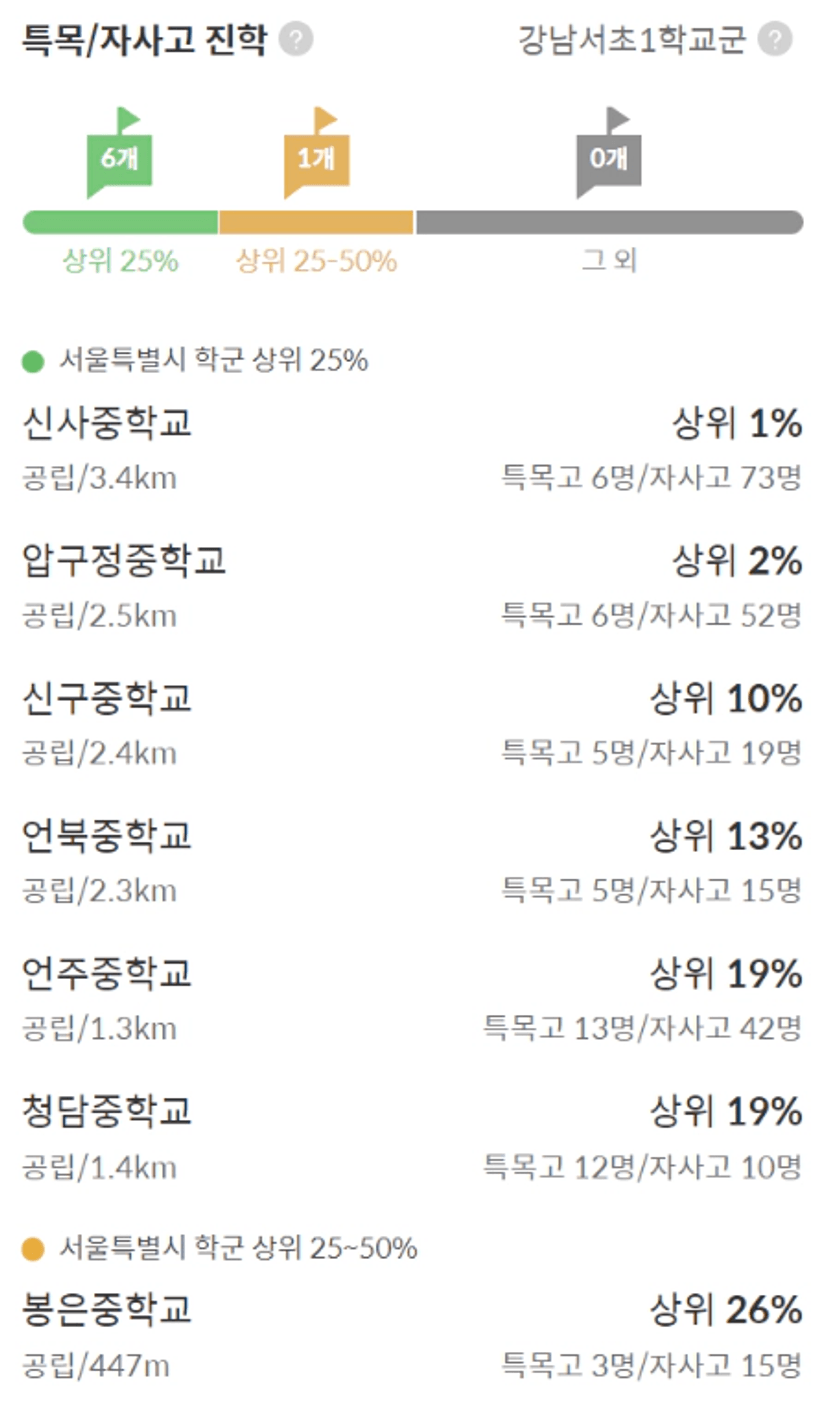Select the gray 그 외 bar segment
827x1411 pixels.
click(609, 222)
